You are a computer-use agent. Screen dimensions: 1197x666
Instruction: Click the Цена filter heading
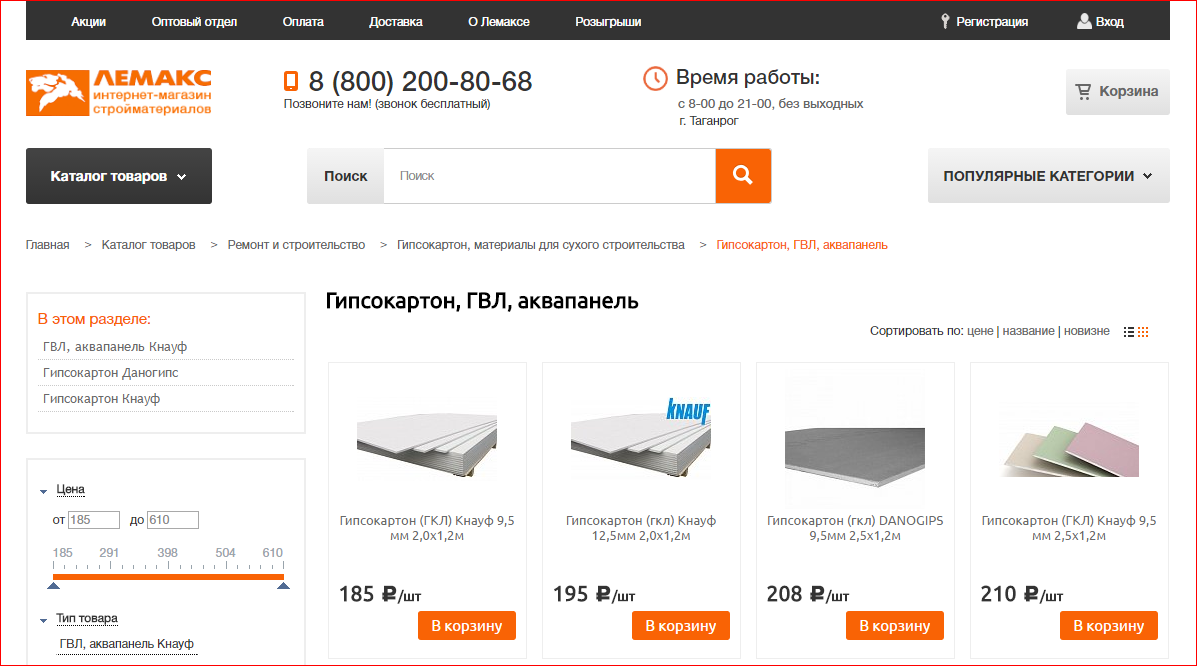(70, 490)
